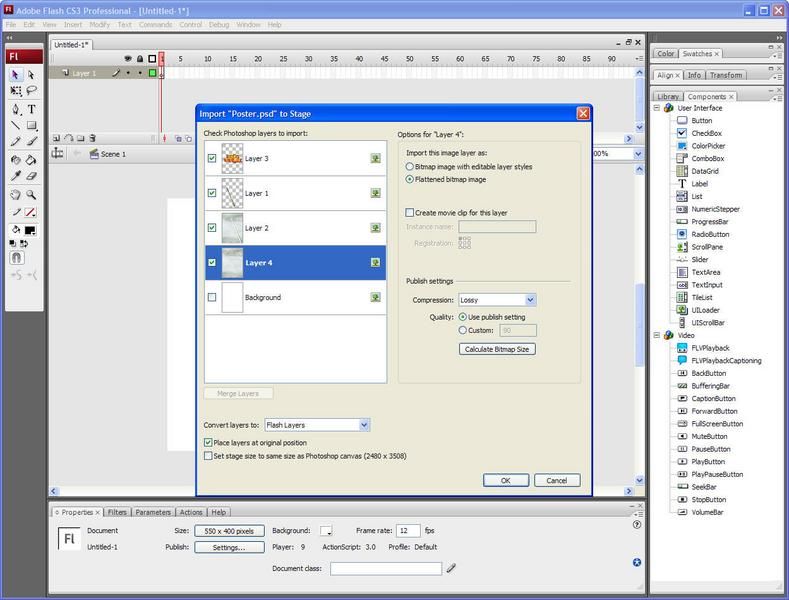Open the File menu
The width and height of the screenshot is (789, 600).
(x=11, y=24)
